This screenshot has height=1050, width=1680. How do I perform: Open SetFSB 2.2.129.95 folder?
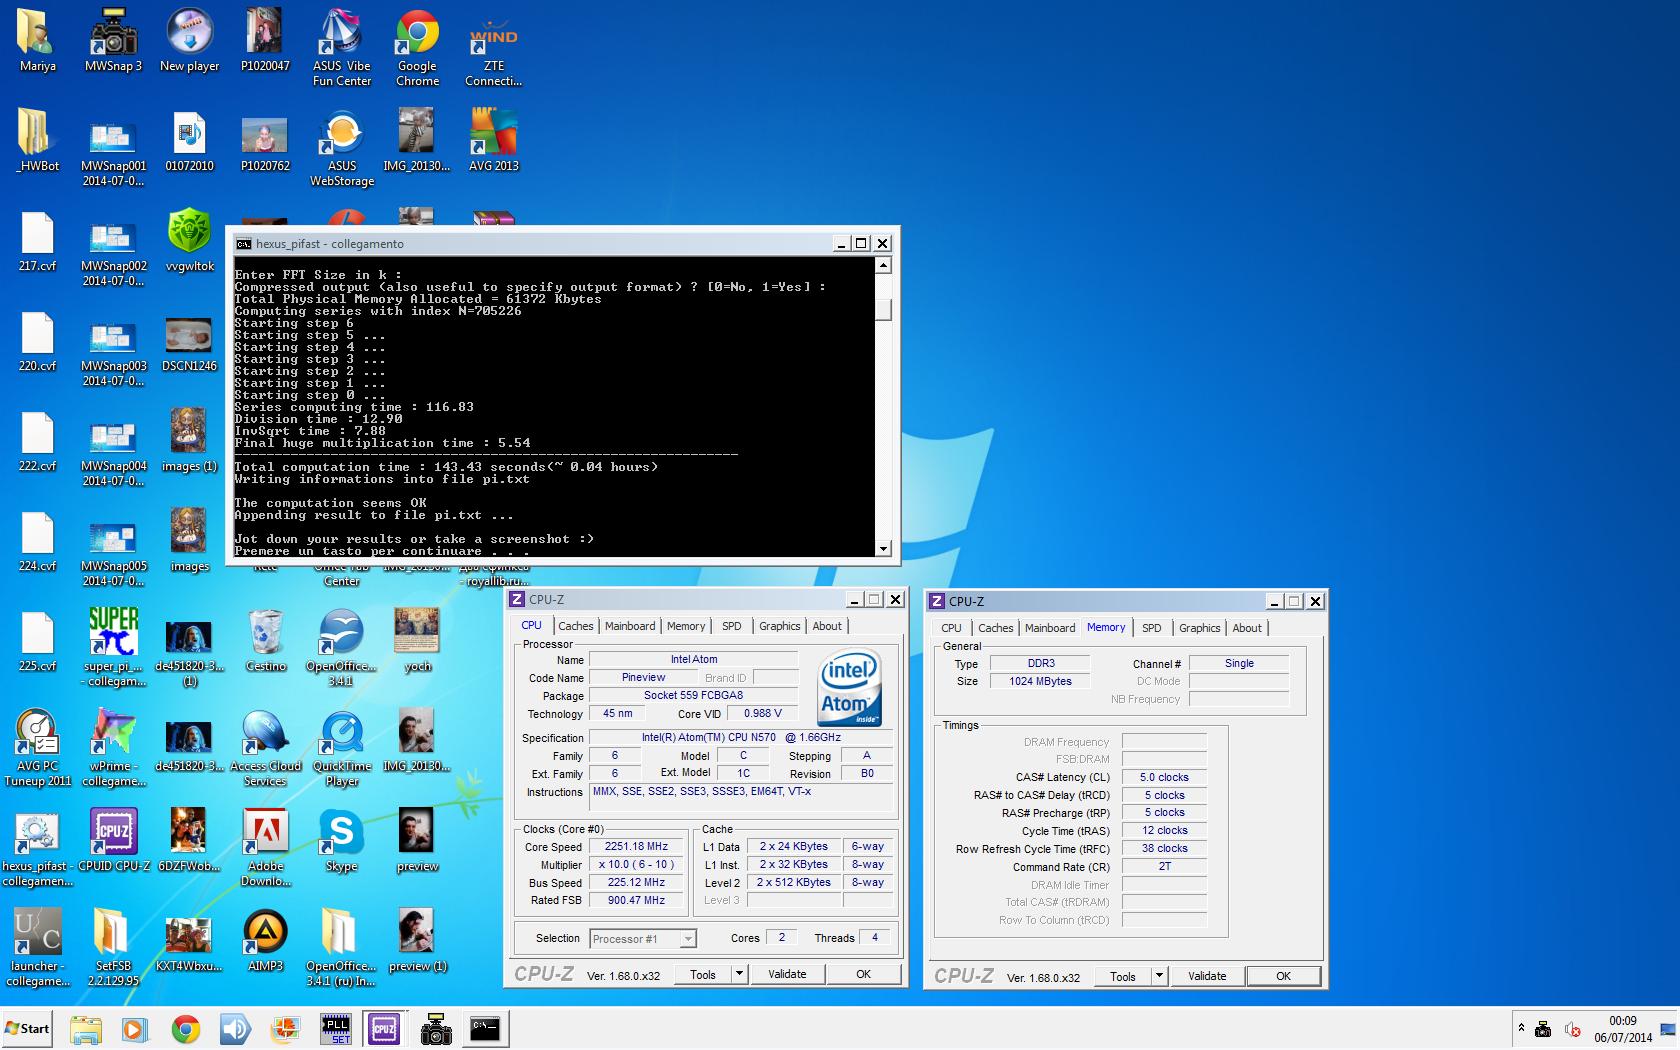pyautogui.click(x=113, y=947)
